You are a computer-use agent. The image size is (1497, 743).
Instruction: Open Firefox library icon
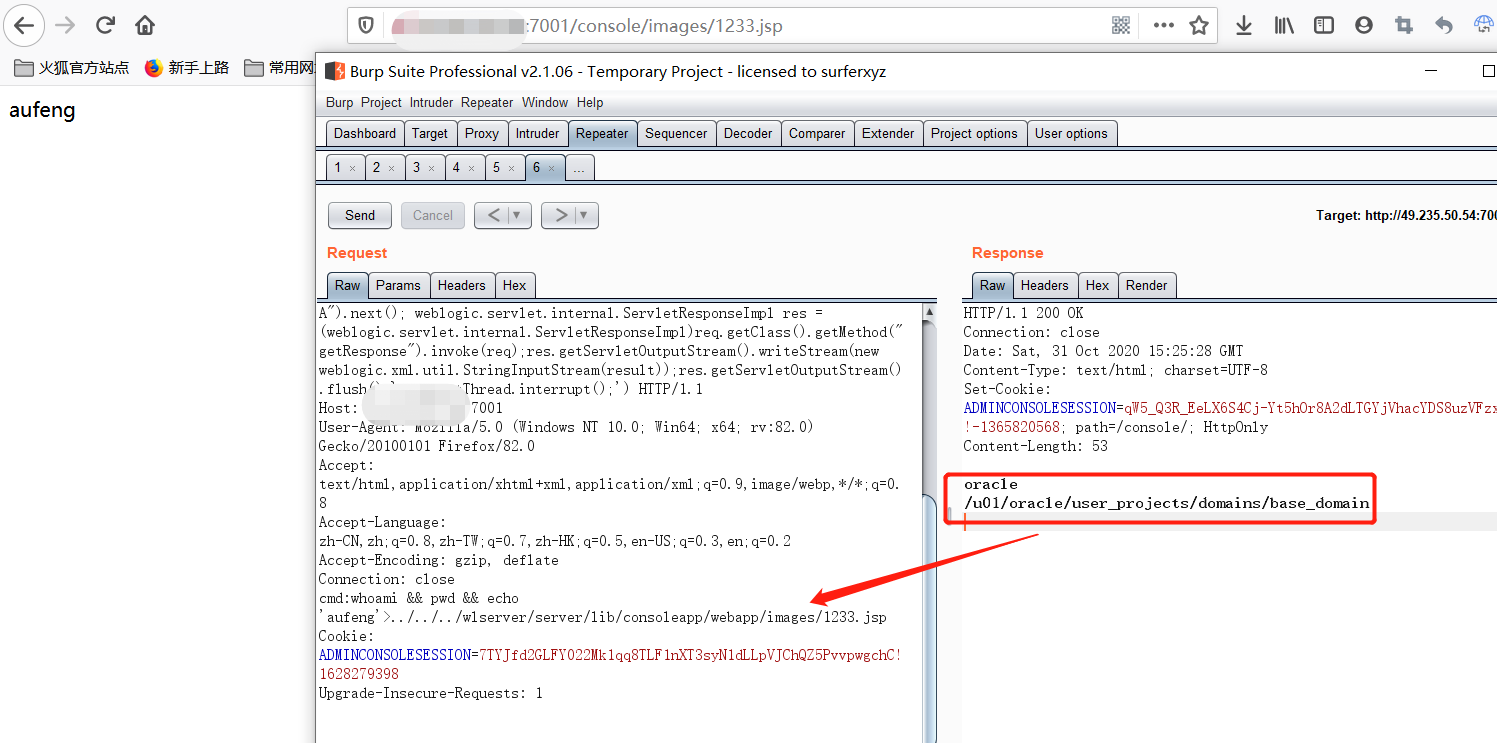[1284, 26]
